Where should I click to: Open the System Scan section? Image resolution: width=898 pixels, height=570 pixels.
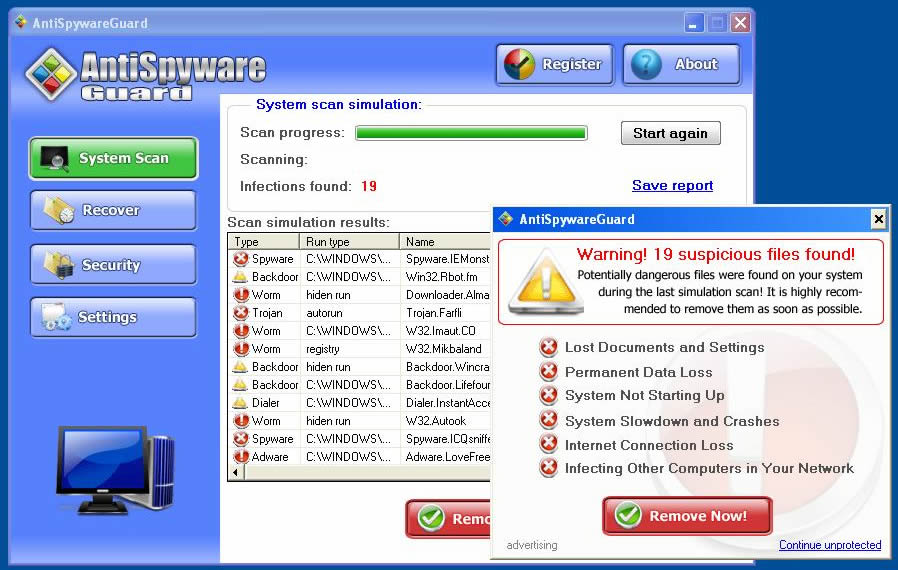pyautogui.click(x=113, y=158)
